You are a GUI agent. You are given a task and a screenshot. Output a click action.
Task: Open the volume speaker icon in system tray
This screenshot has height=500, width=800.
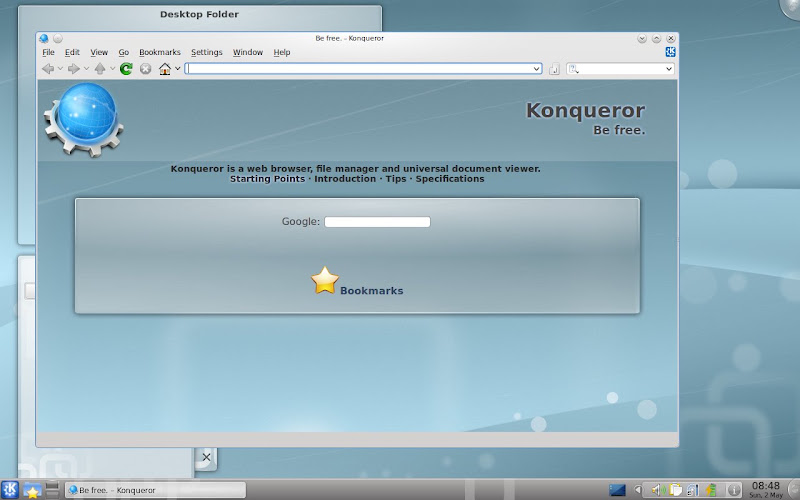(x=657, y=490)
